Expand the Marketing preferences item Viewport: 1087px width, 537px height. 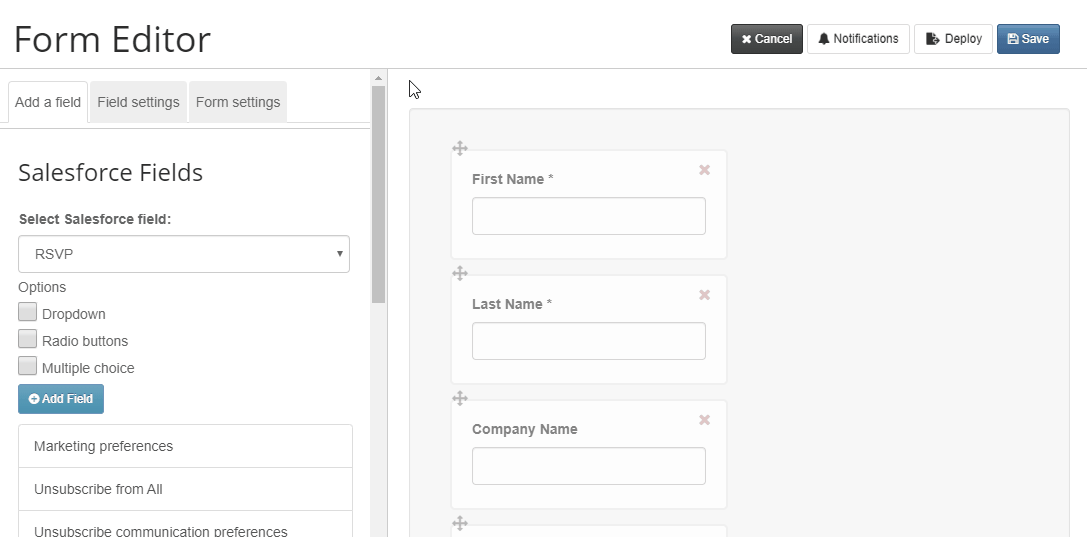pos(186,446)
